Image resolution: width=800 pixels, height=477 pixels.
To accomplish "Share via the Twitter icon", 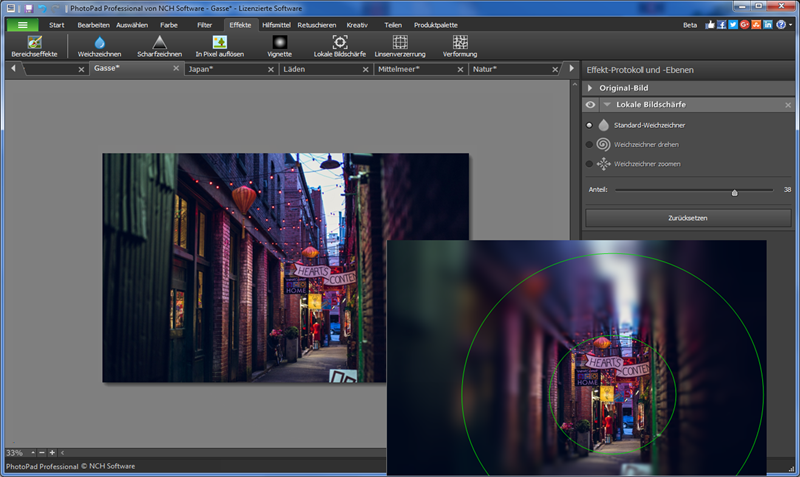I will (733, 24).
